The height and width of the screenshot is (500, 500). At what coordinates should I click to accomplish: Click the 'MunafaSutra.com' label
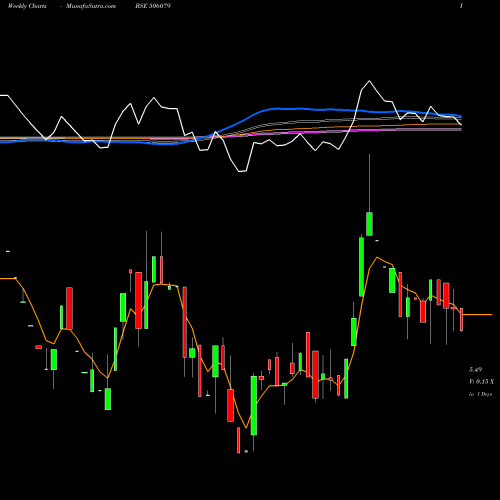tap(91, 6)
